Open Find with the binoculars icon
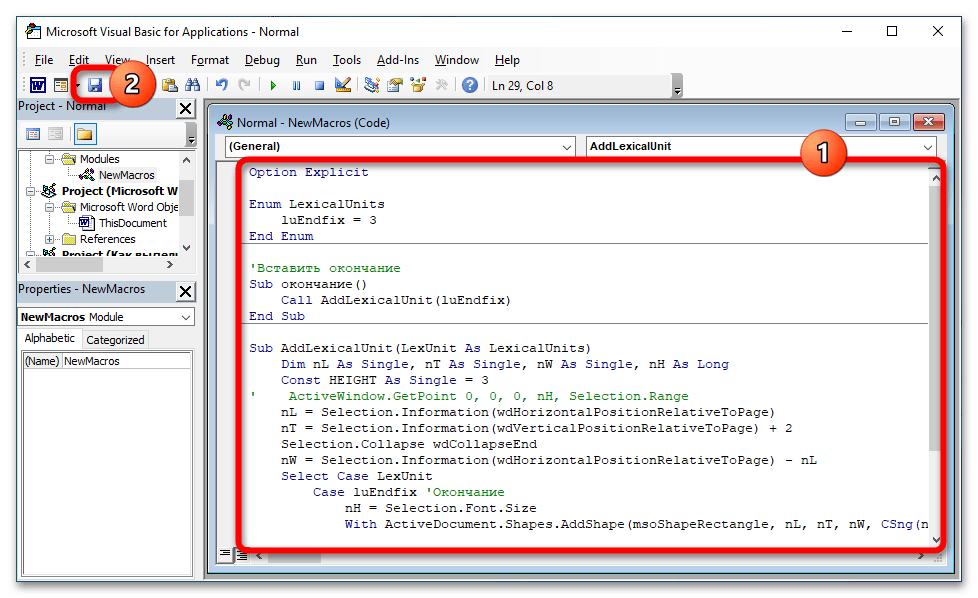This screenshot has width=978, height=598. [193, 85]
